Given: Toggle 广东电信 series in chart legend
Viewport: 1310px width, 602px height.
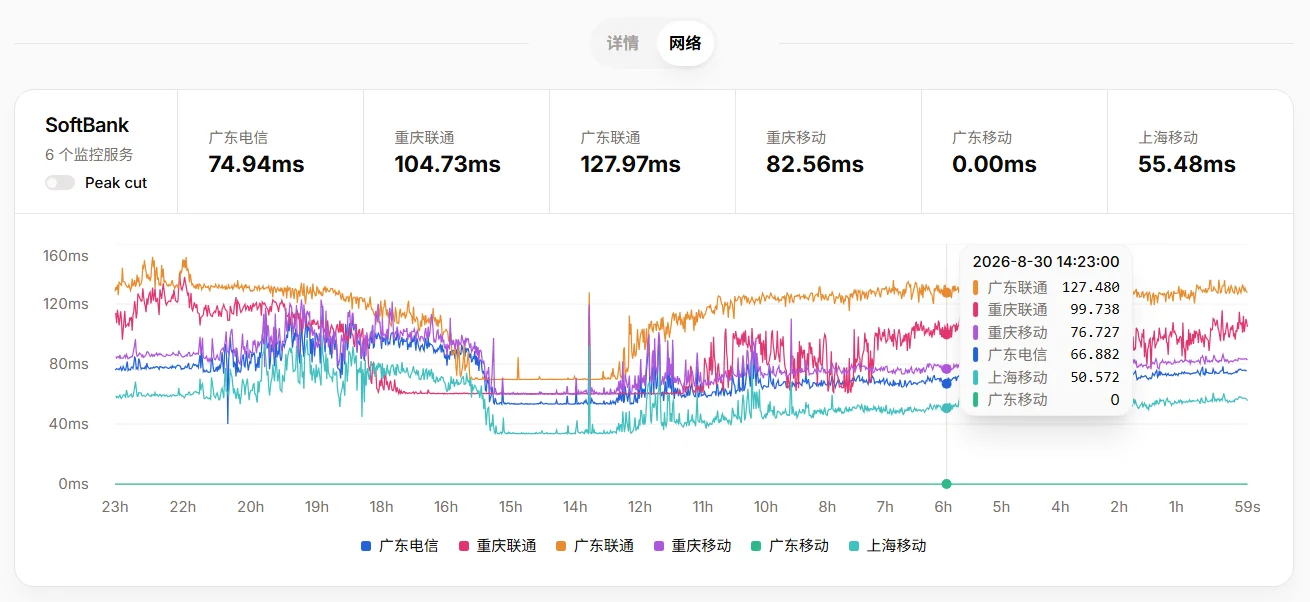Looking at the screenshot, I should (399, 546).
